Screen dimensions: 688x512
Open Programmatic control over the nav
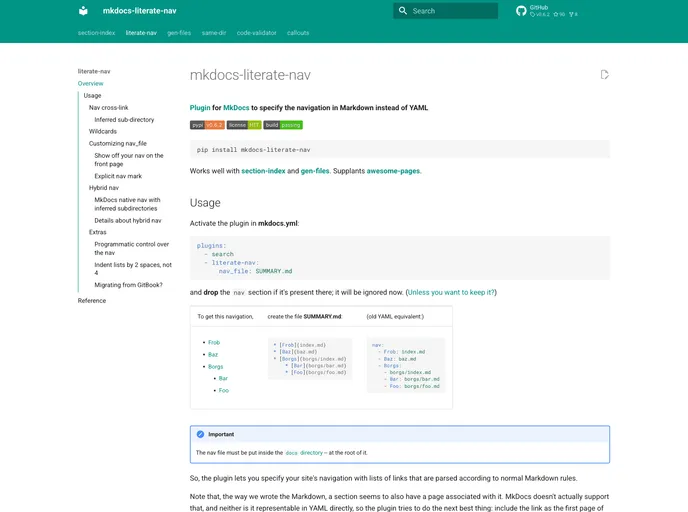132,248
